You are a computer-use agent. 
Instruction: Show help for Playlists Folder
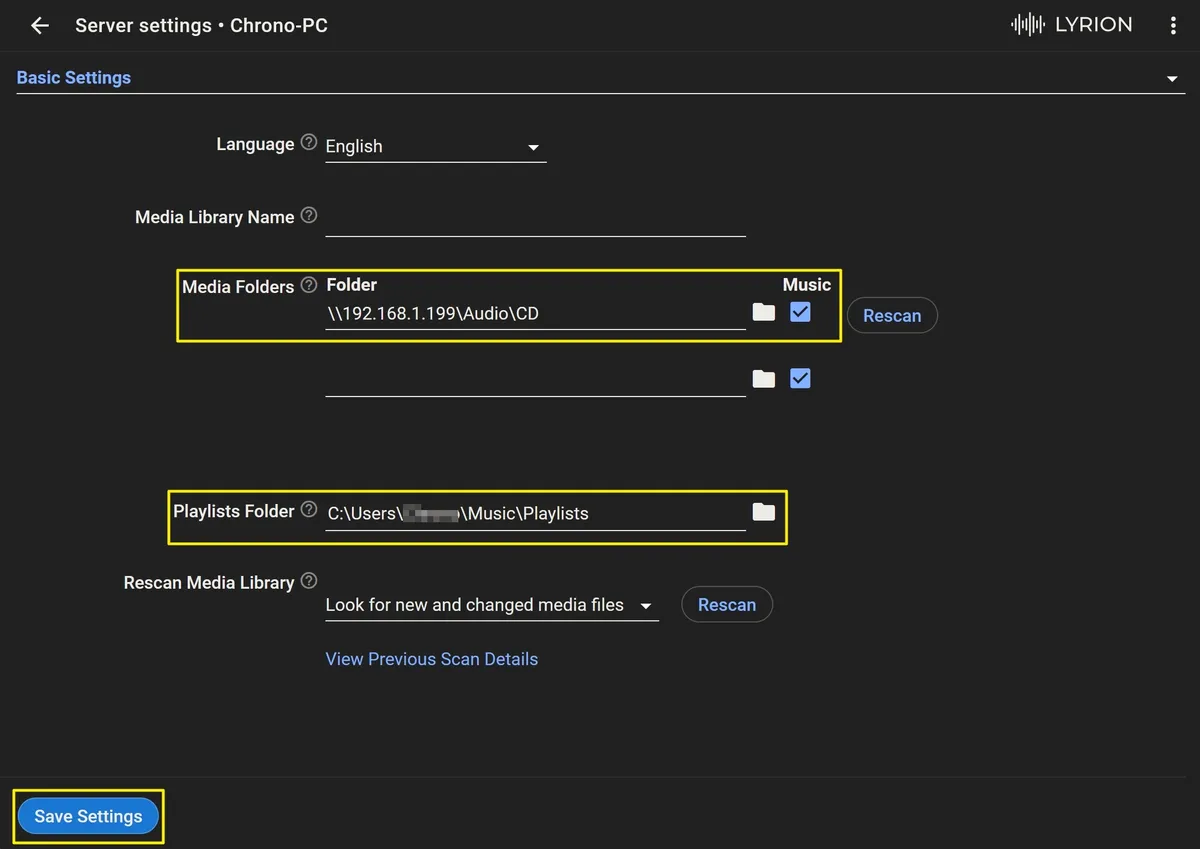(309, 510)
